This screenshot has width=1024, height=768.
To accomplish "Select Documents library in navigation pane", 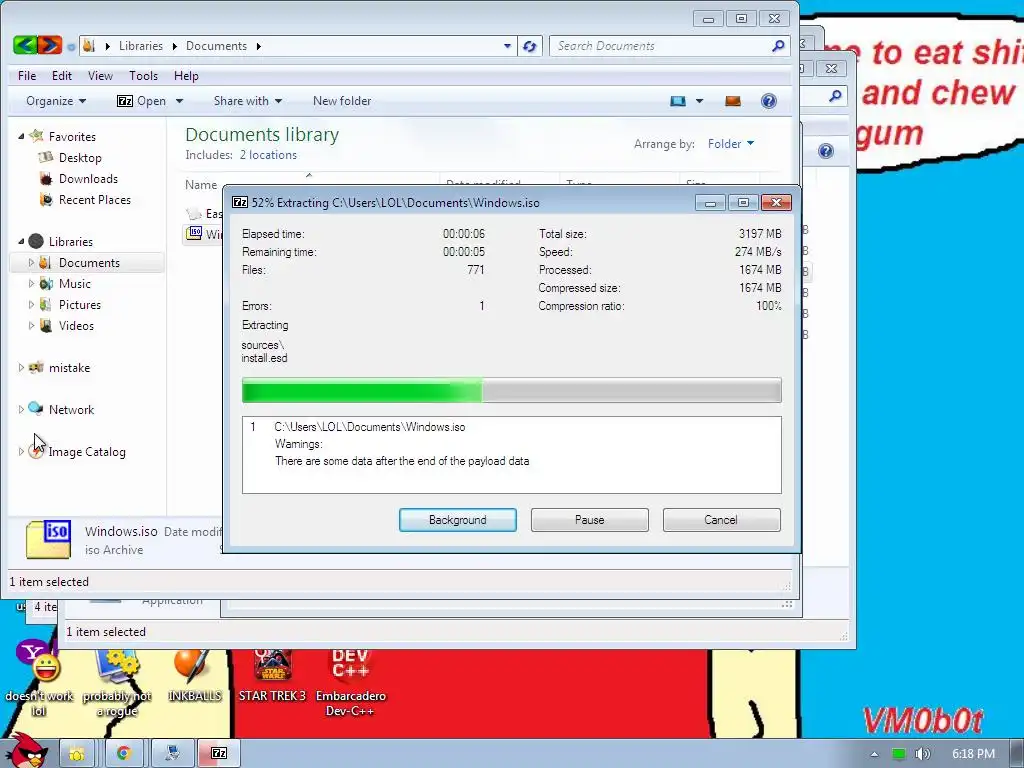I will pos(89,263).
